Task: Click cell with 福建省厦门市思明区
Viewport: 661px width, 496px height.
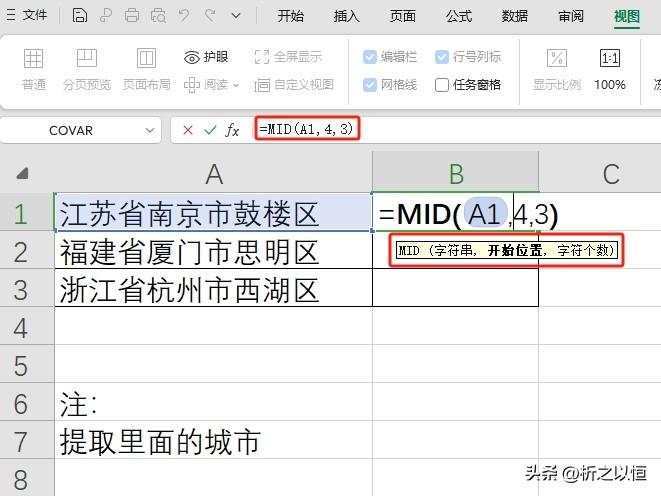Action: [x=214, y=251]
